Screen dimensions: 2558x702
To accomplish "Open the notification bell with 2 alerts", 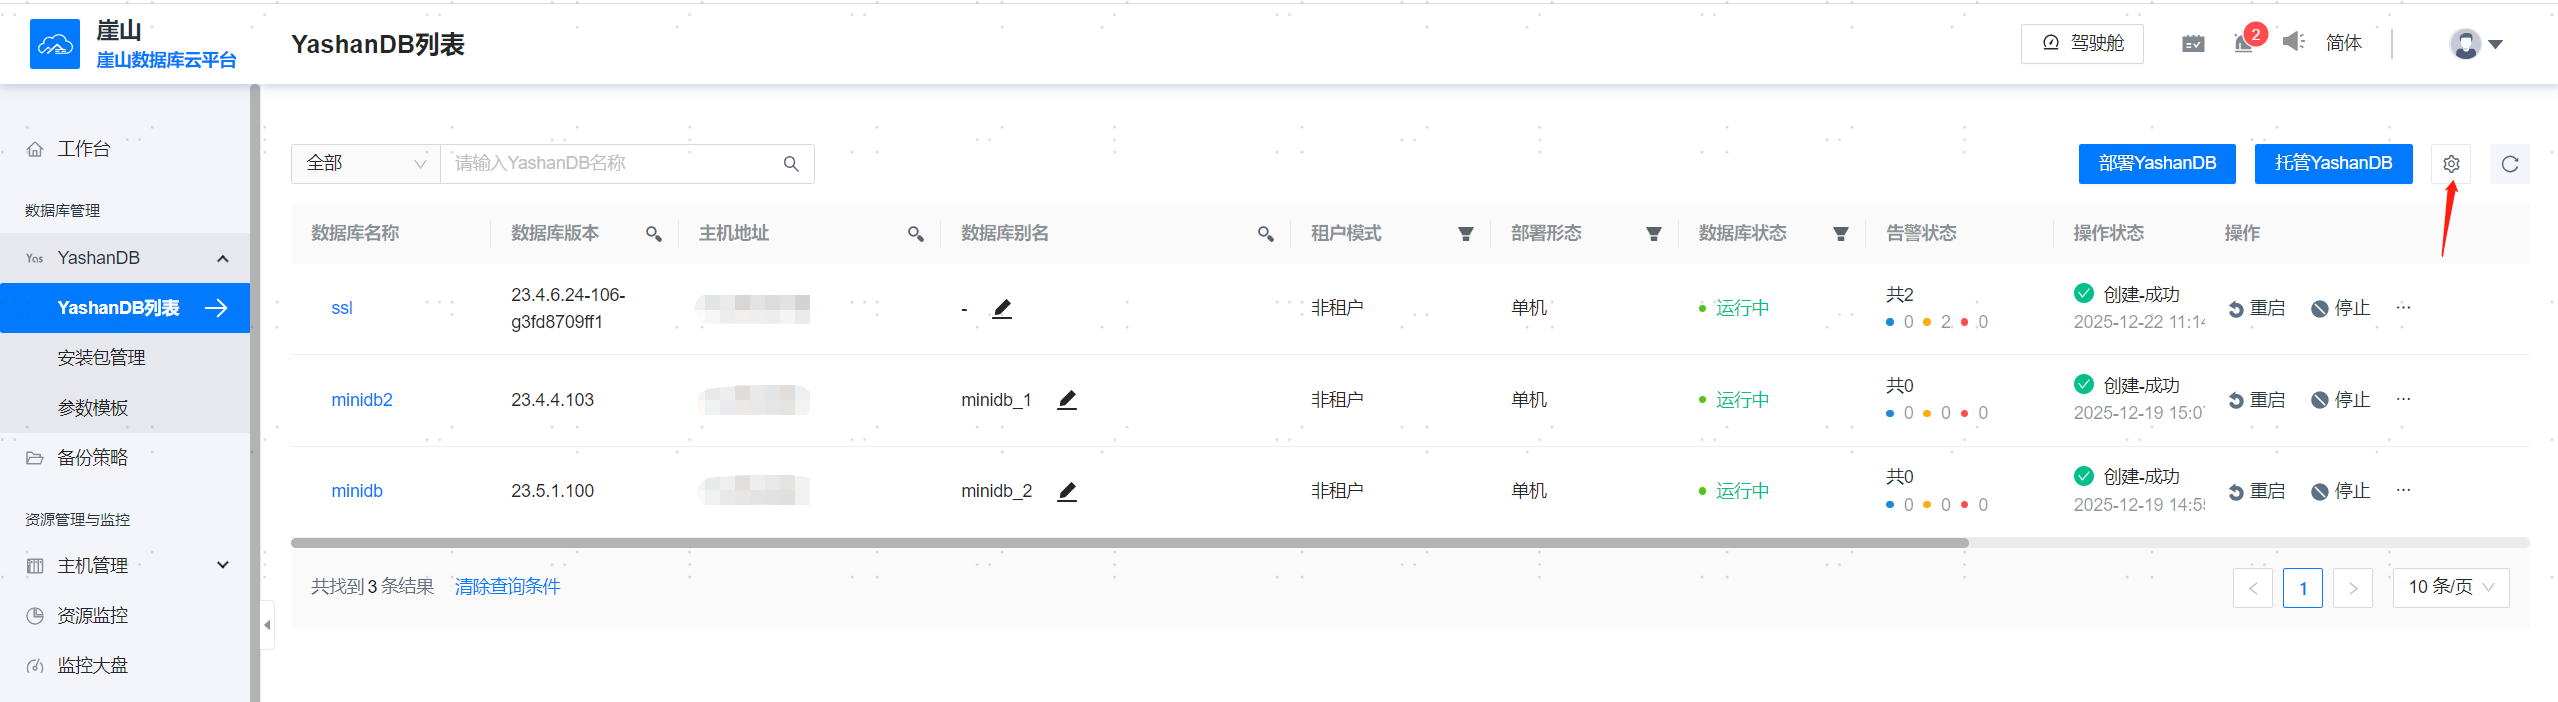I will (2242, 44).
